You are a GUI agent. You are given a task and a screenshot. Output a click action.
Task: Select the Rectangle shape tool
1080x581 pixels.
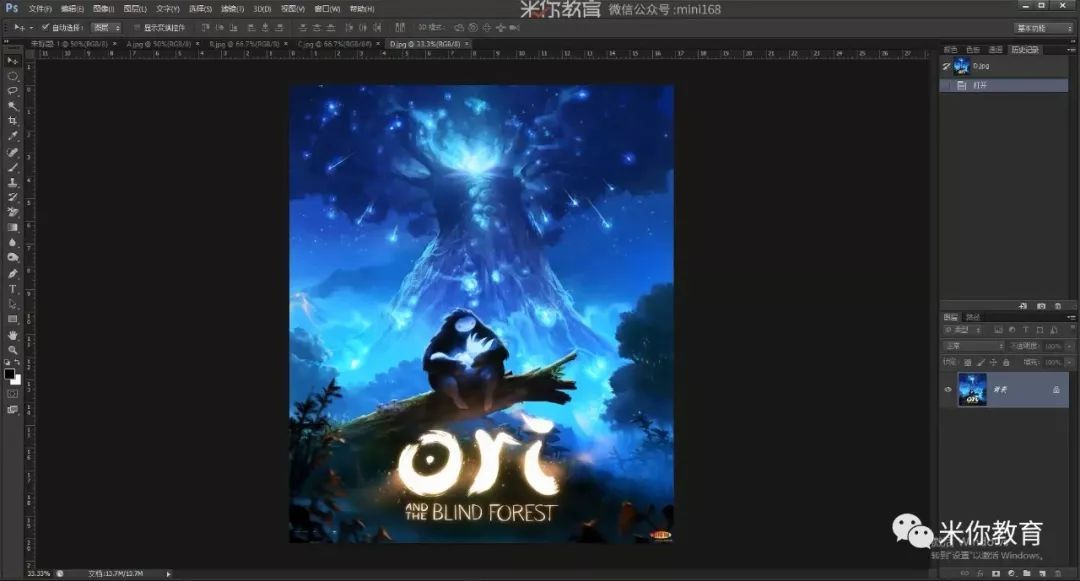click(12, 319)
